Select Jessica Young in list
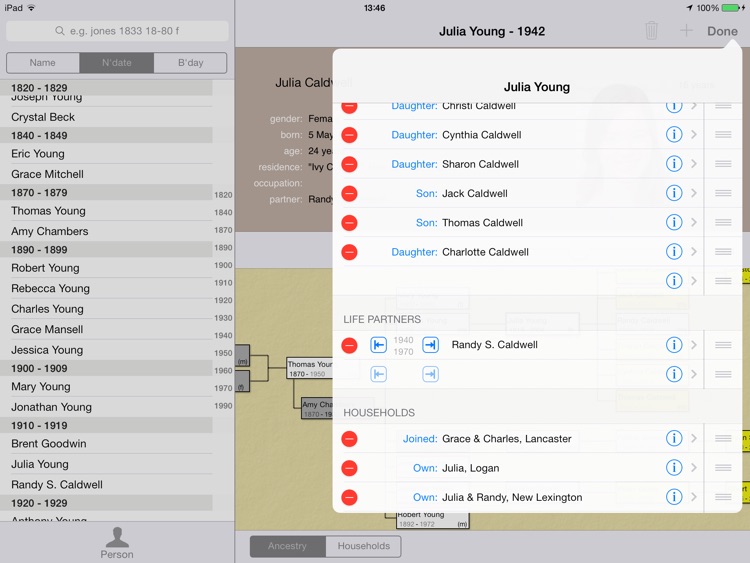Viewport: 750px width, 563px height. coord(106,350)
